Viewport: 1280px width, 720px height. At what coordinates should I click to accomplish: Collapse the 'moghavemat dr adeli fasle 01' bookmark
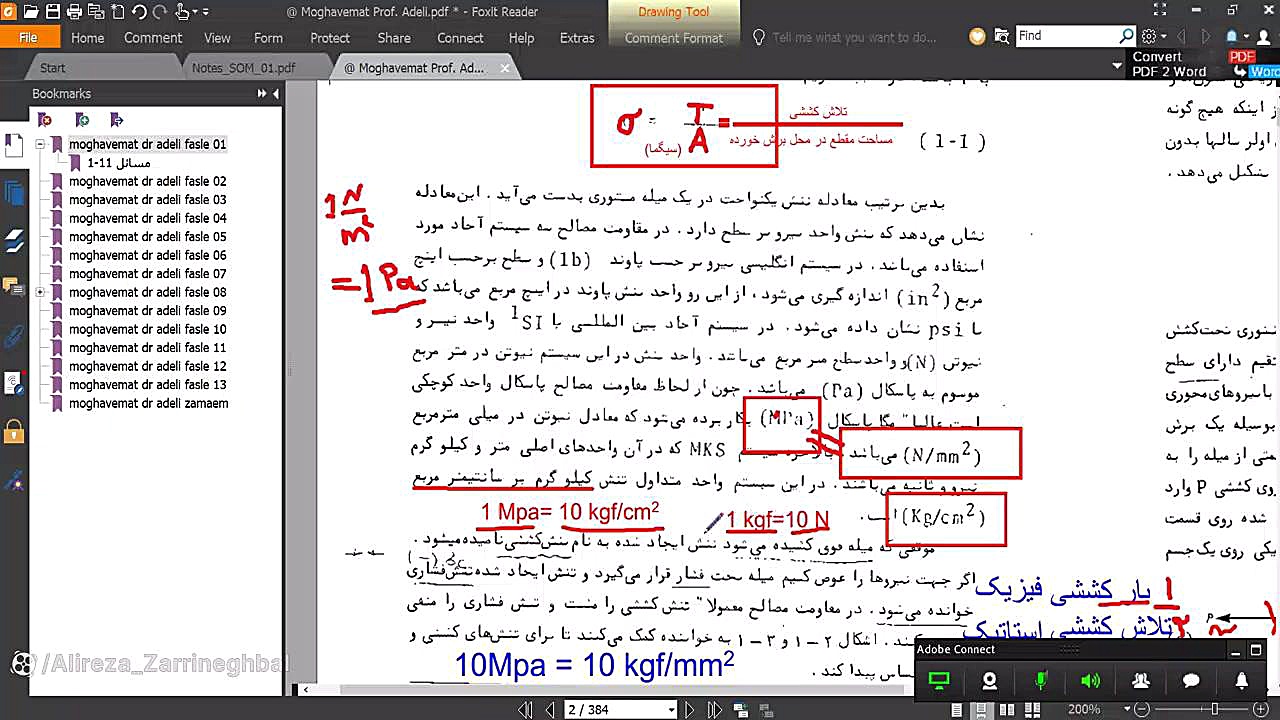[x=40, y=144]
